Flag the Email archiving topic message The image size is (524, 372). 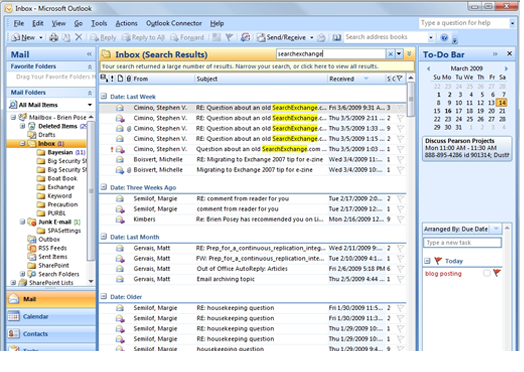point(400,279)
